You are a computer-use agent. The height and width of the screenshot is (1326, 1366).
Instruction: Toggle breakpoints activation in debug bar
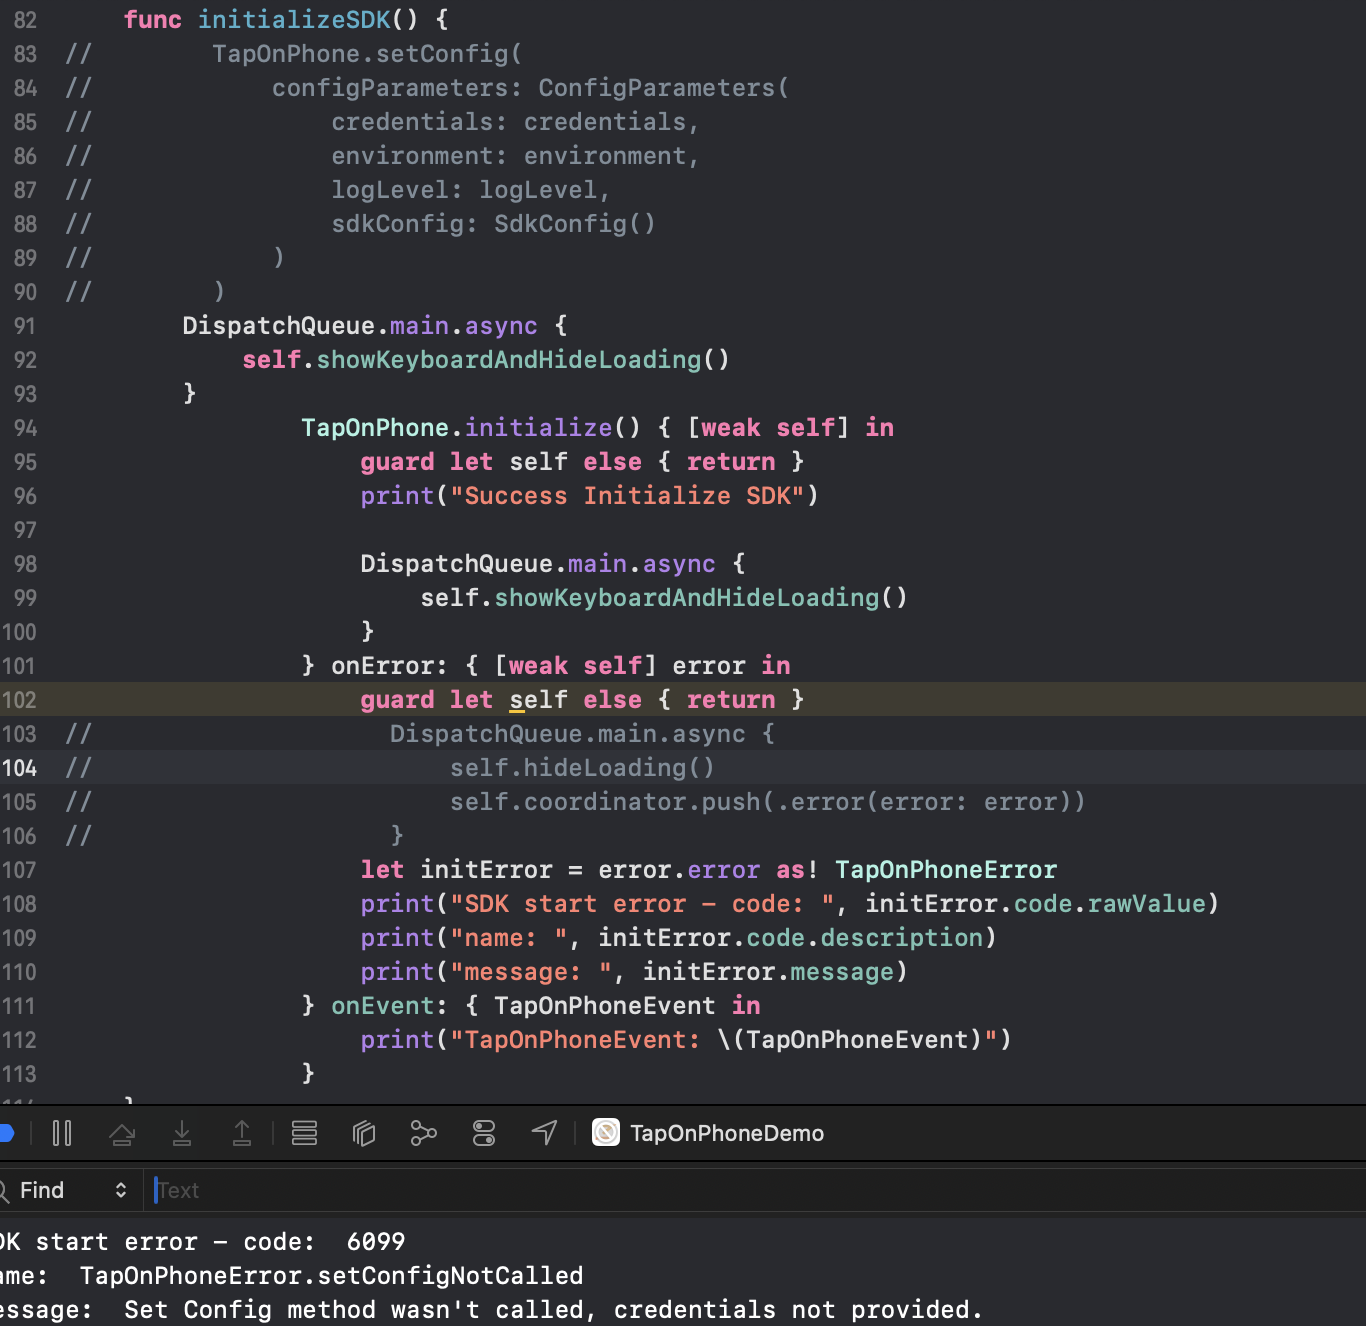coord(5,1133)
